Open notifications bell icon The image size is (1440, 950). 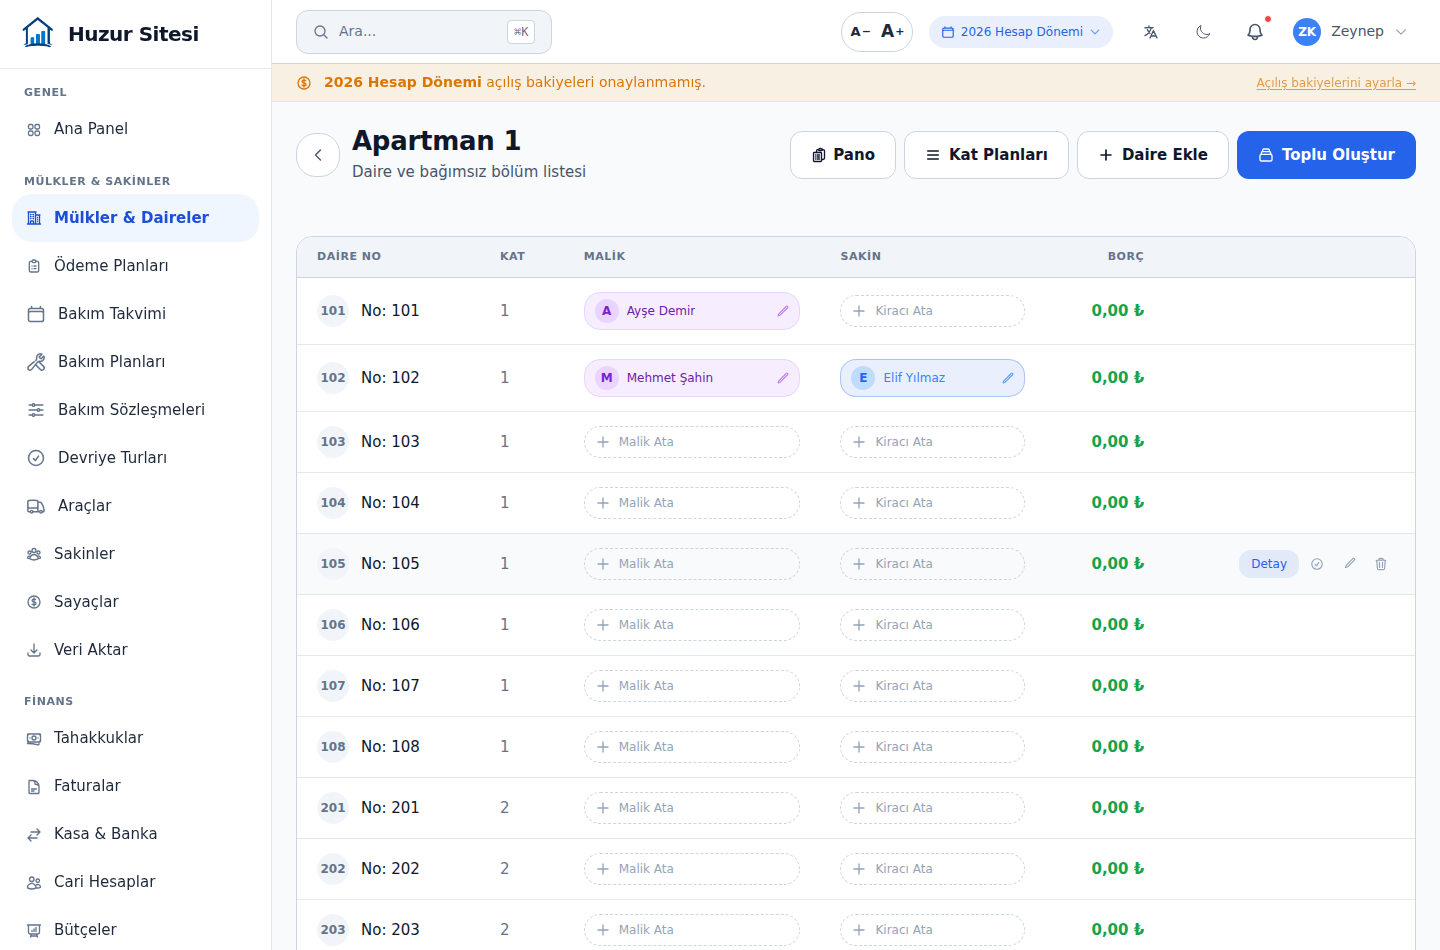(x=1255, y=32)
